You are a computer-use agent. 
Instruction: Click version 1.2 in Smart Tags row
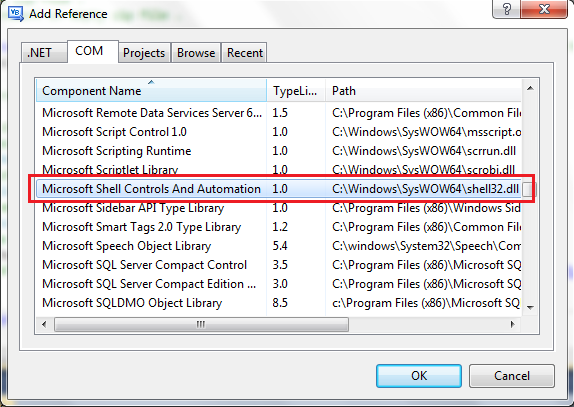280,227
